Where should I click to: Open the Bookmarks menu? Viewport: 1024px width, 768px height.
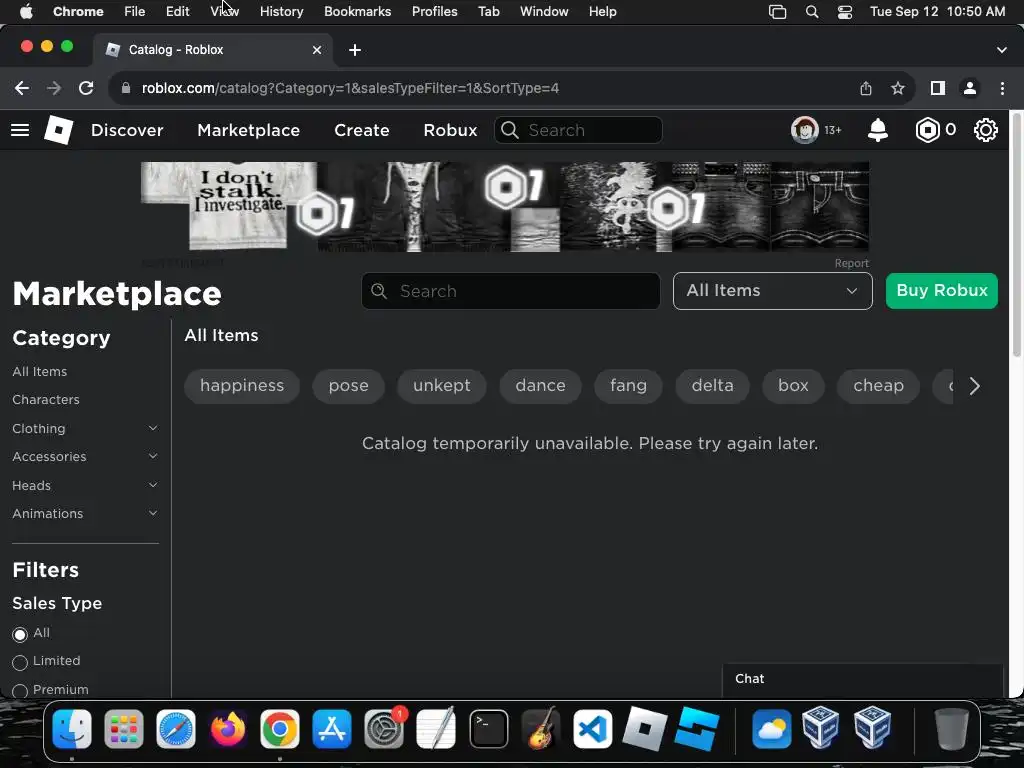point(357,12)
